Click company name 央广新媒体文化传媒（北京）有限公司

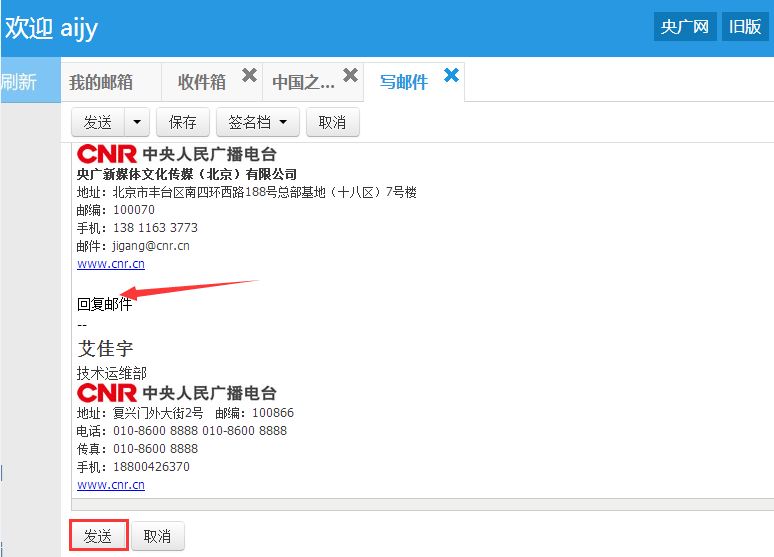(x=187, y=174)
